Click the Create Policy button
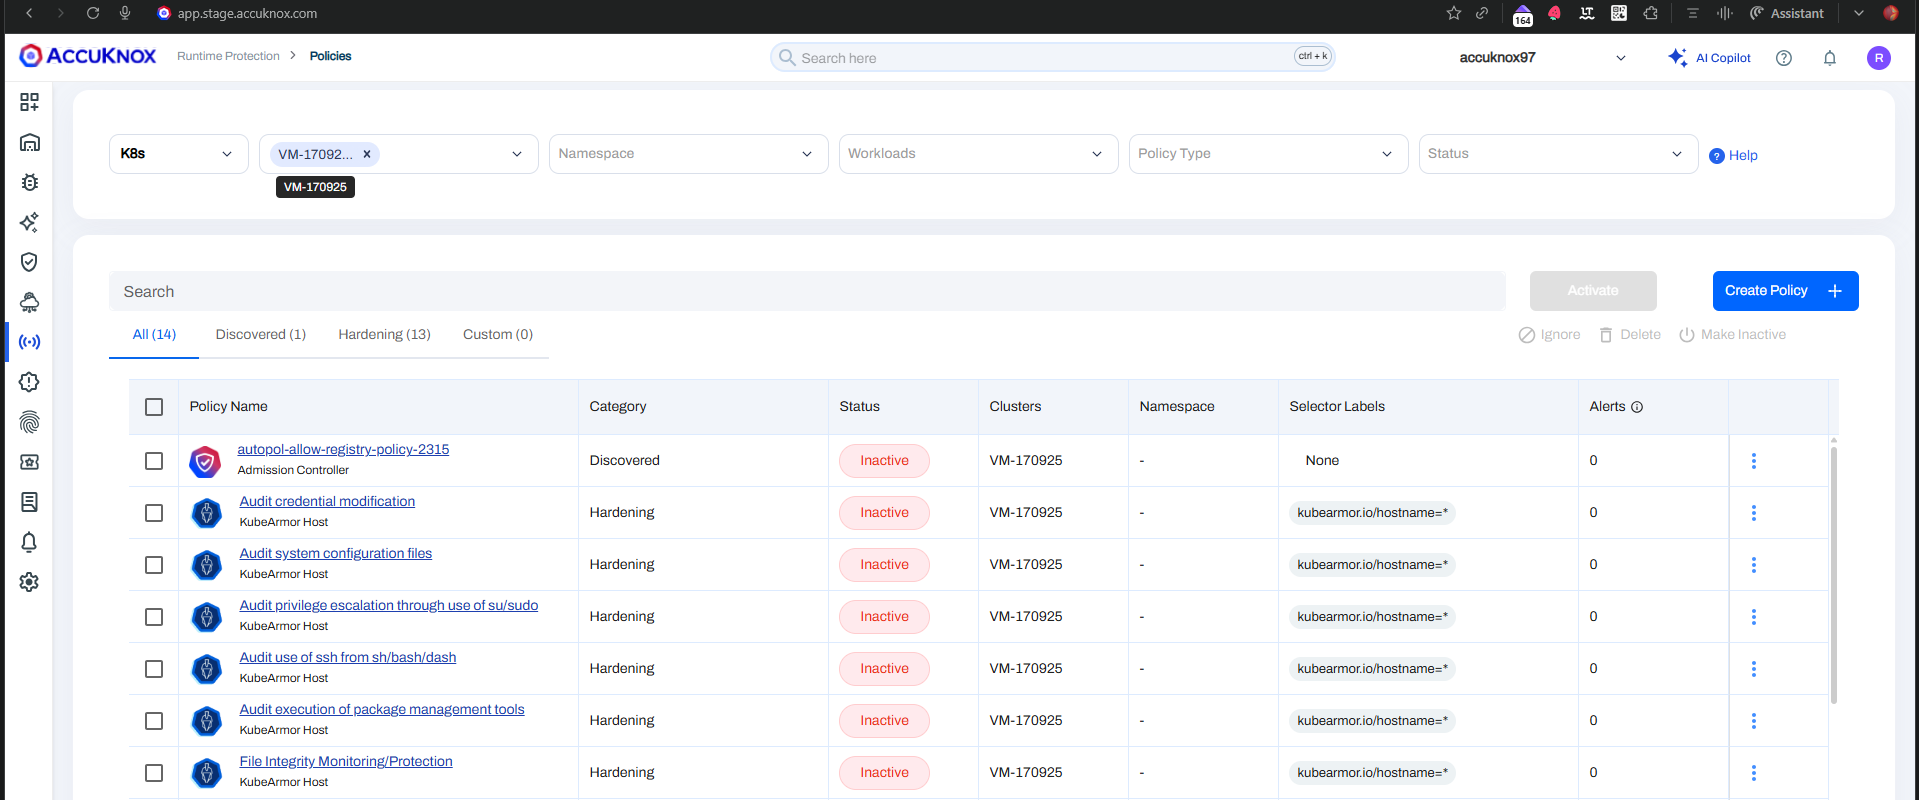 pos(1784,291)
